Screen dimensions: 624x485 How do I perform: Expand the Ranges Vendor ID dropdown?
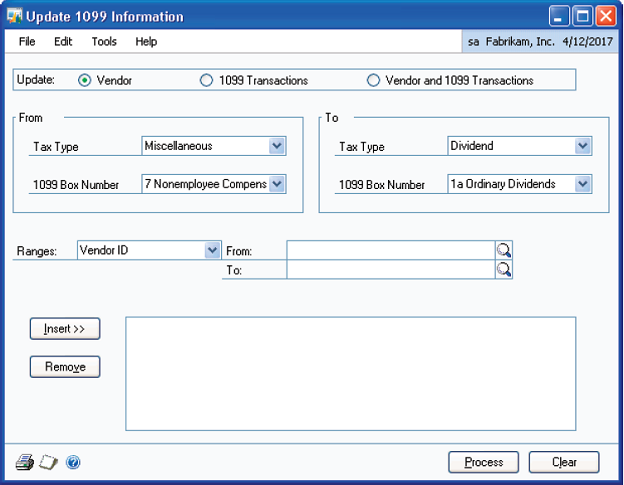coord(211,250)
